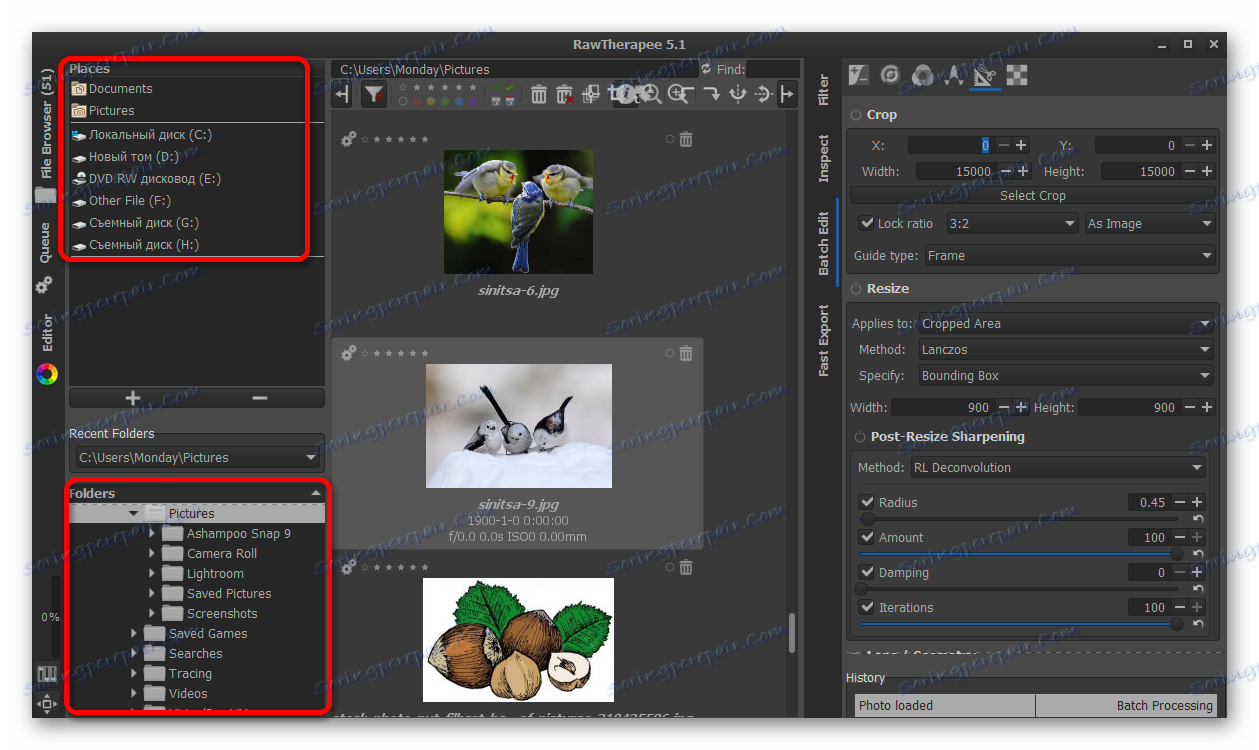This screenshot has width=1259, height=750.
Task: Open the Guide type Frame dropdown
Action: click(x=1069, y=255)
